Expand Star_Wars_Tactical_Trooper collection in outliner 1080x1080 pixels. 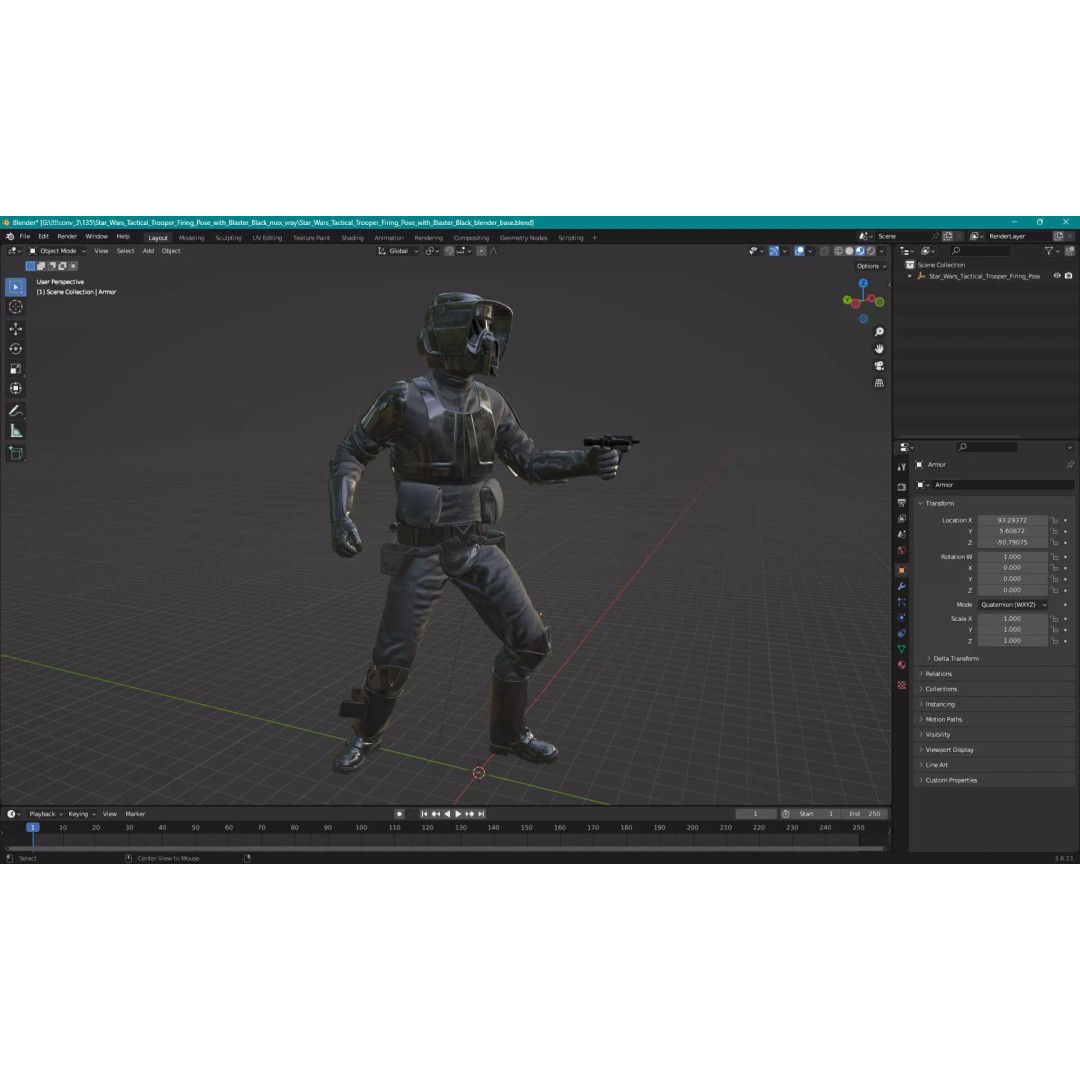(x=910, y=276)
